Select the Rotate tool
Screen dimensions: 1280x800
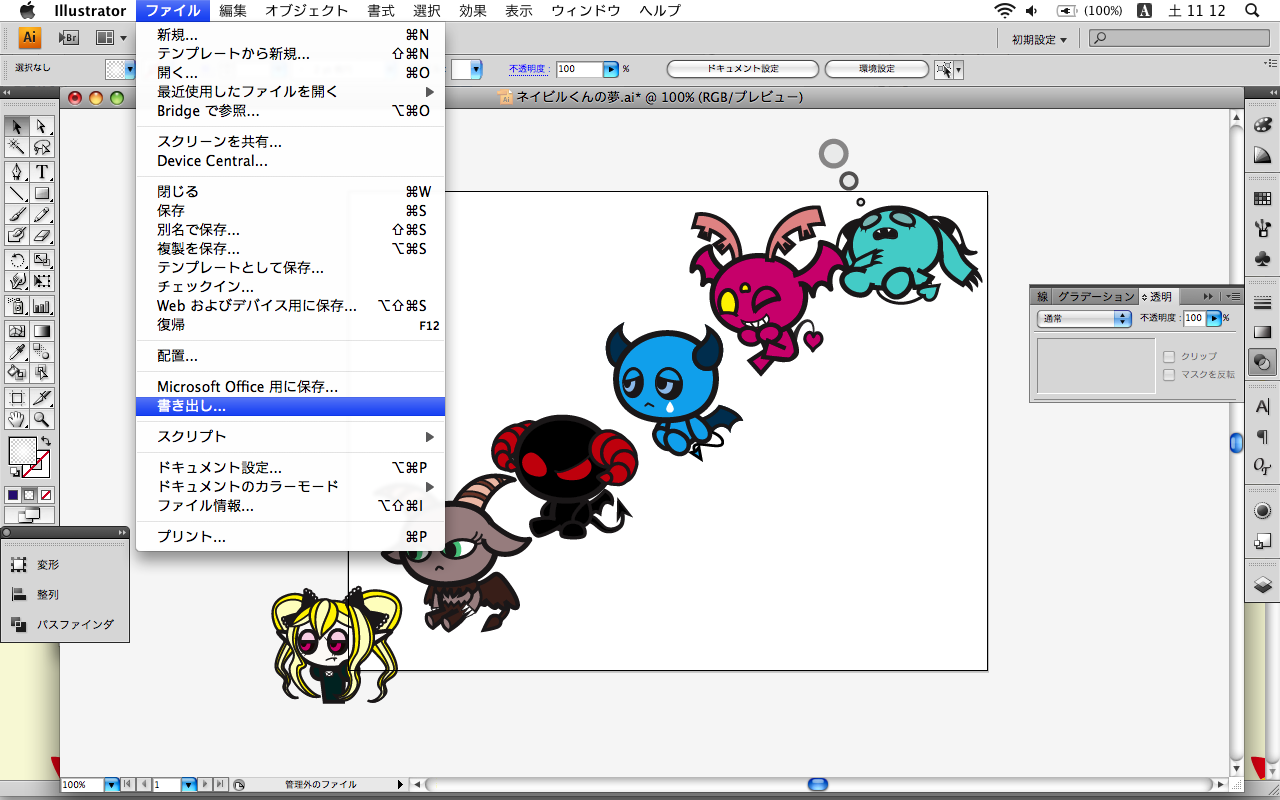click(x=17, y=260)
